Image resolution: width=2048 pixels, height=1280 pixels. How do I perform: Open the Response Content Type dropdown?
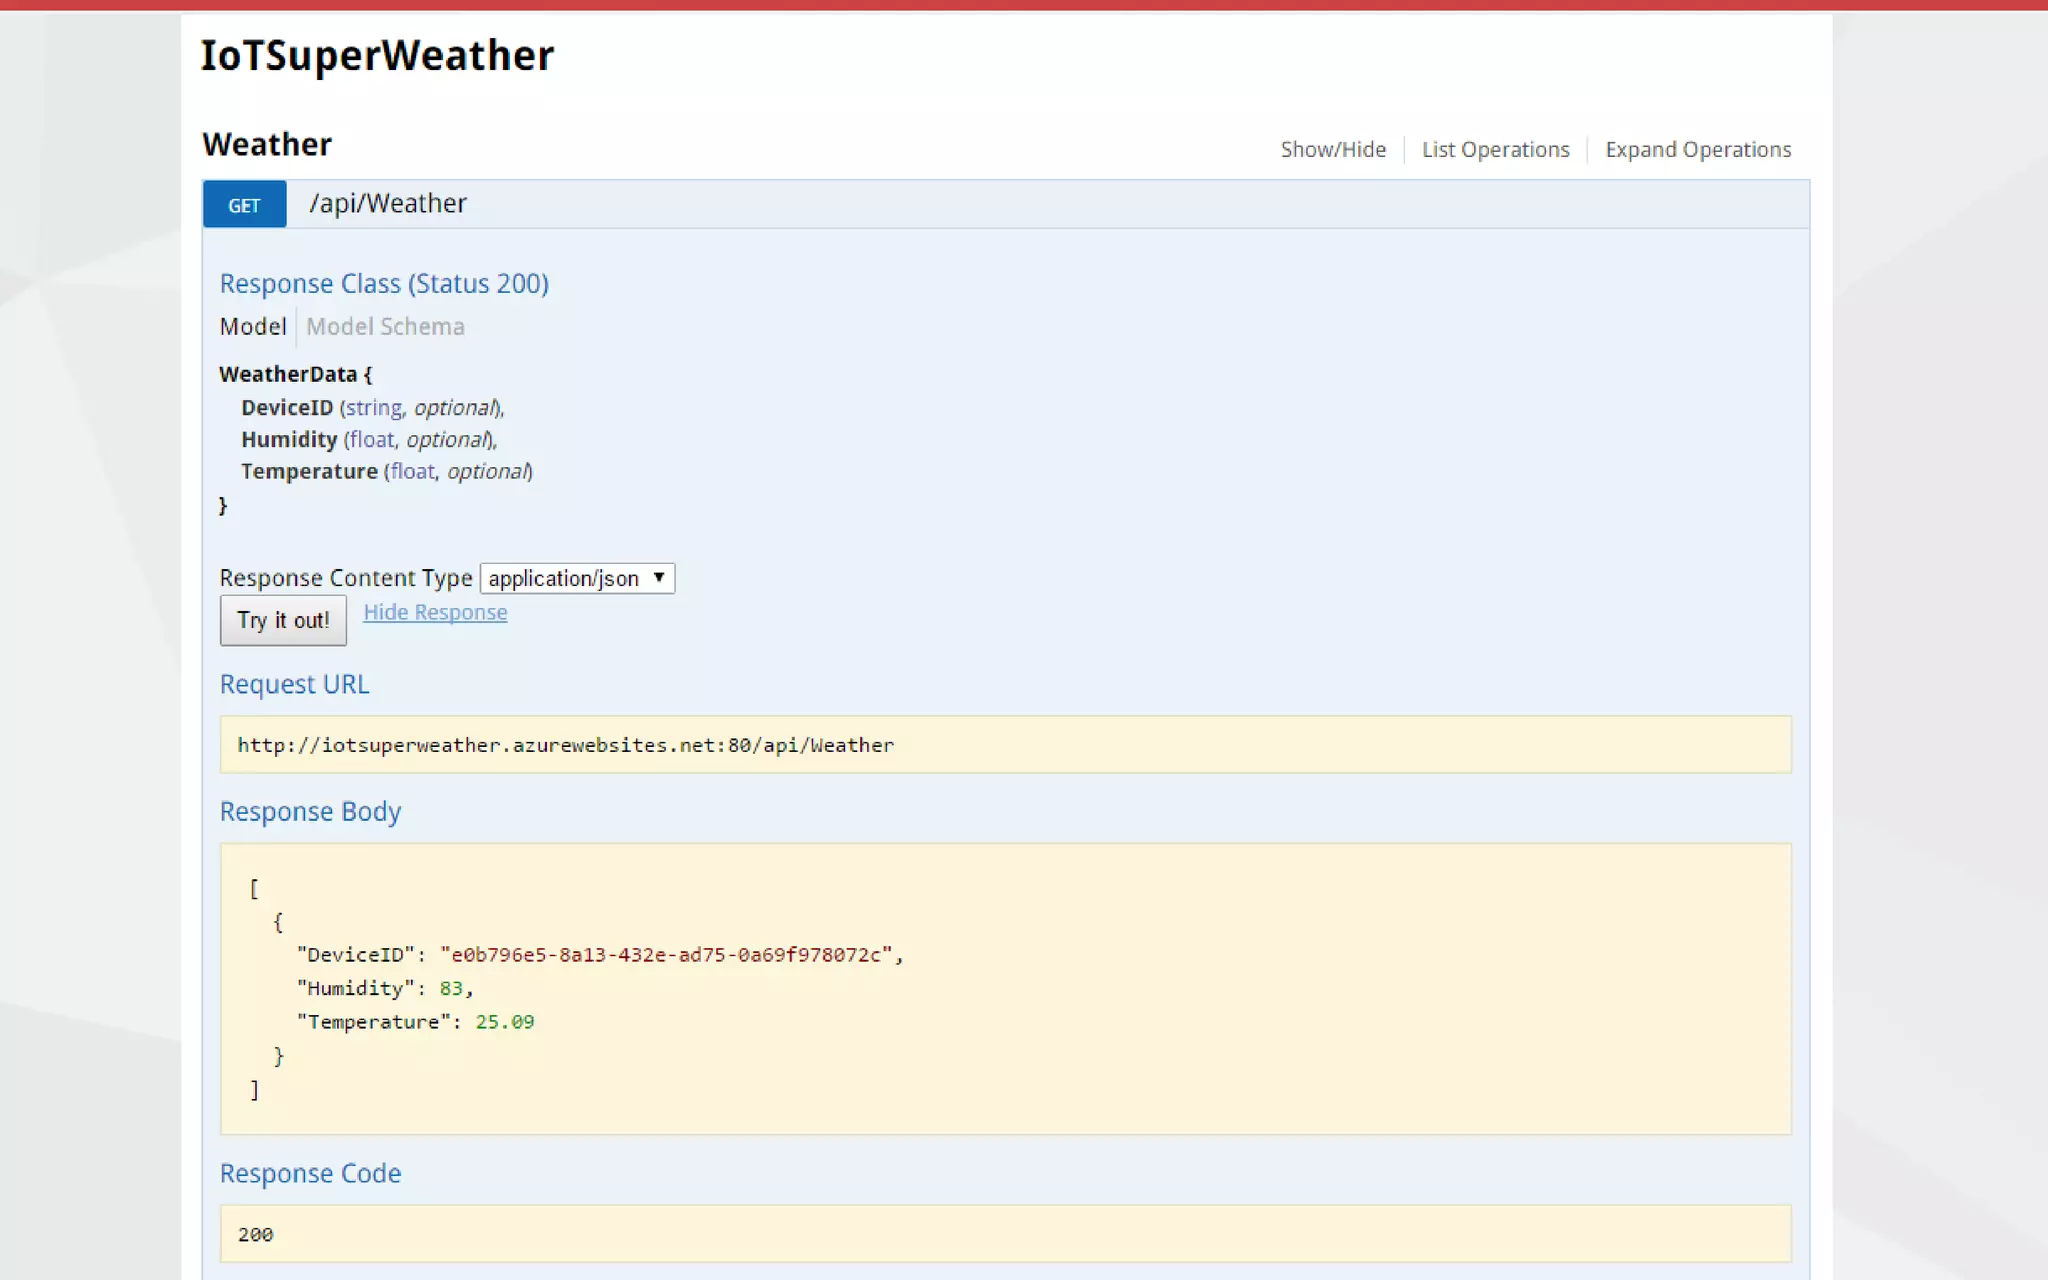coord(577,578)
